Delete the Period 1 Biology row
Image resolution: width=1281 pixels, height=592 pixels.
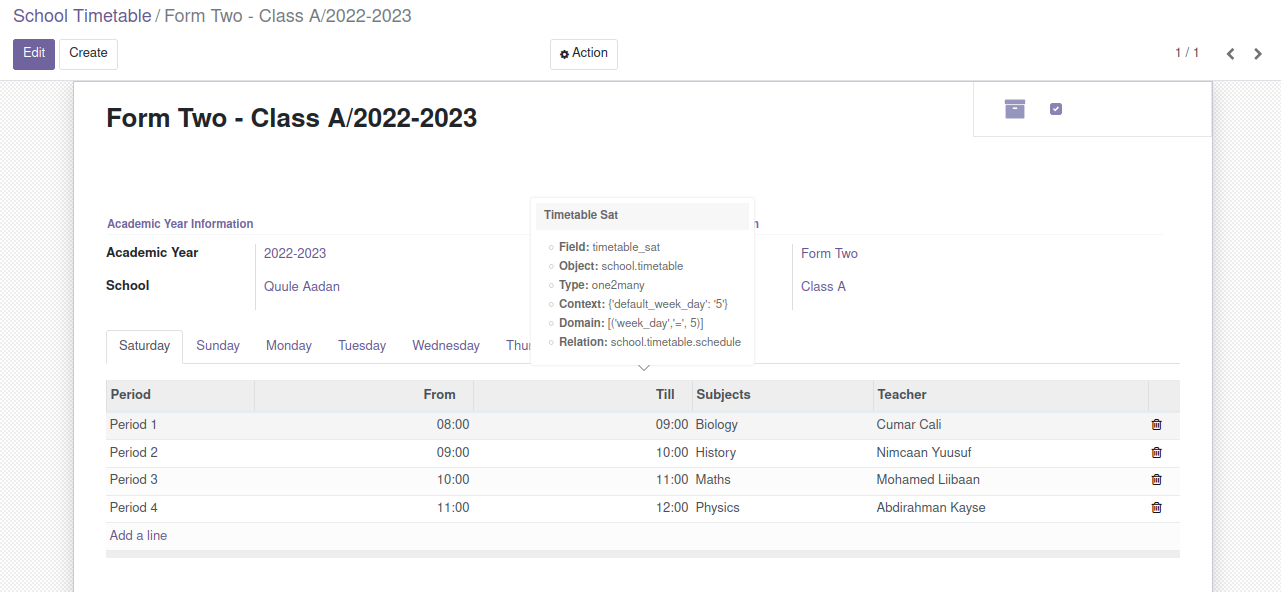click(x=1156, y=425)
